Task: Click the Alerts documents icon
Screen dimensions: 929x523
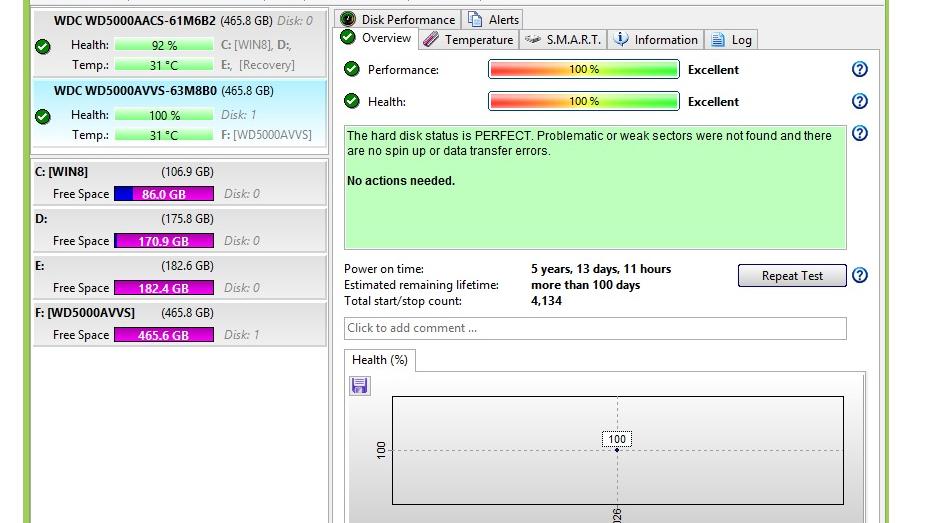Action: tap(475, 20)
